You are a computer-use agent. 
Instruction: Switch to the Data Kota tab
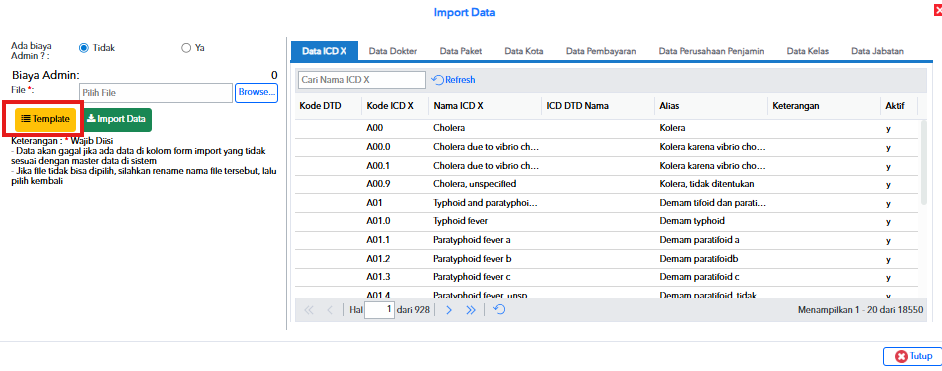[524, 51]
